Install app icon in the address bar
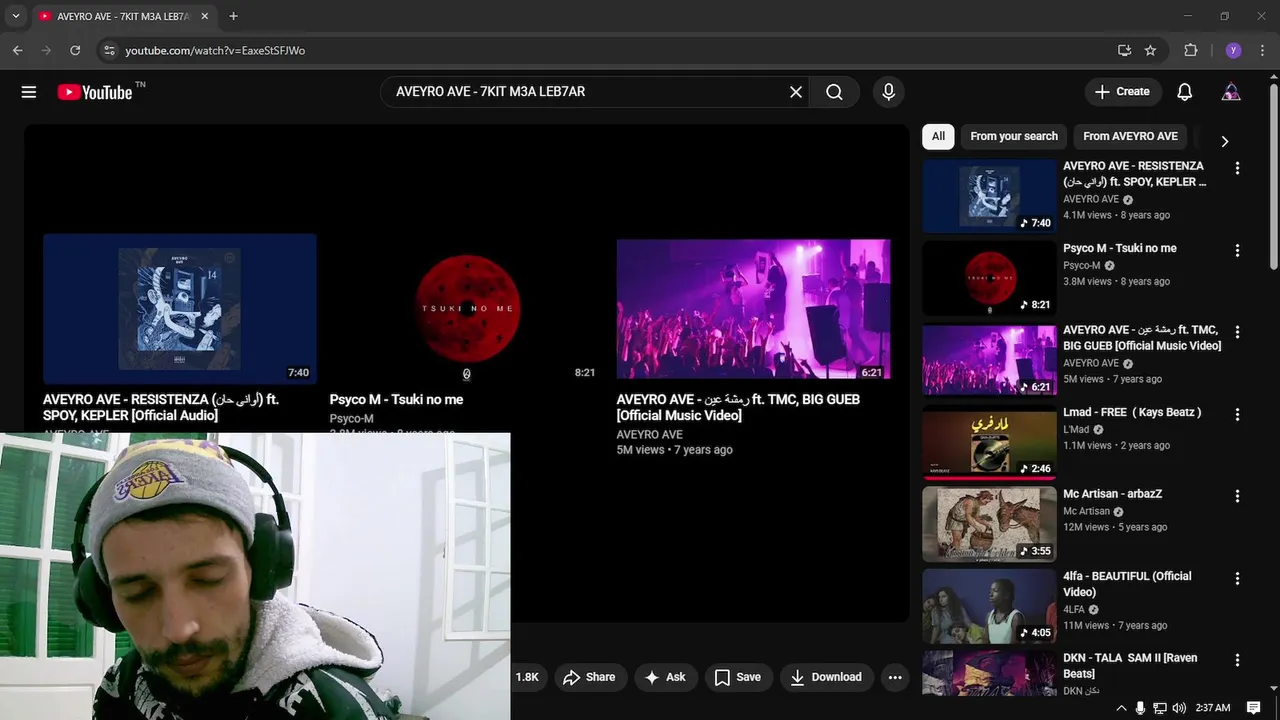1280x720 pixels. pos(1124,50)
